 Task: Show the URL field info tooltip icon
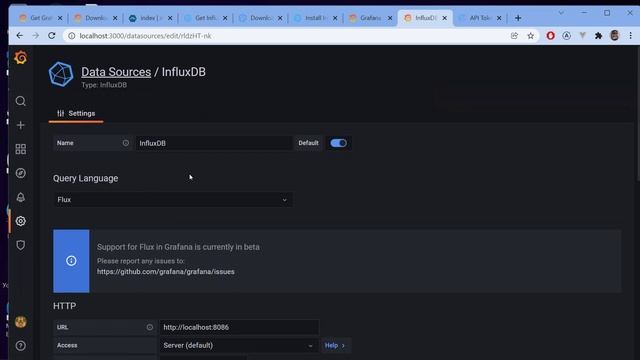[150, 327]
